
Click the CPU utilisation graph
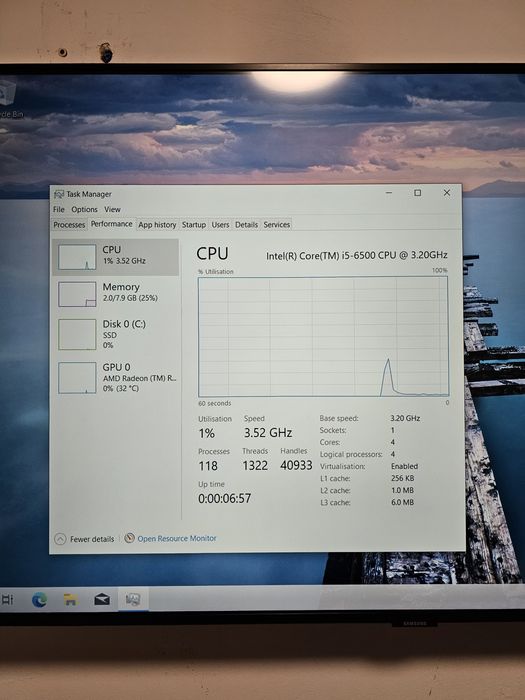tap(323, 336)
